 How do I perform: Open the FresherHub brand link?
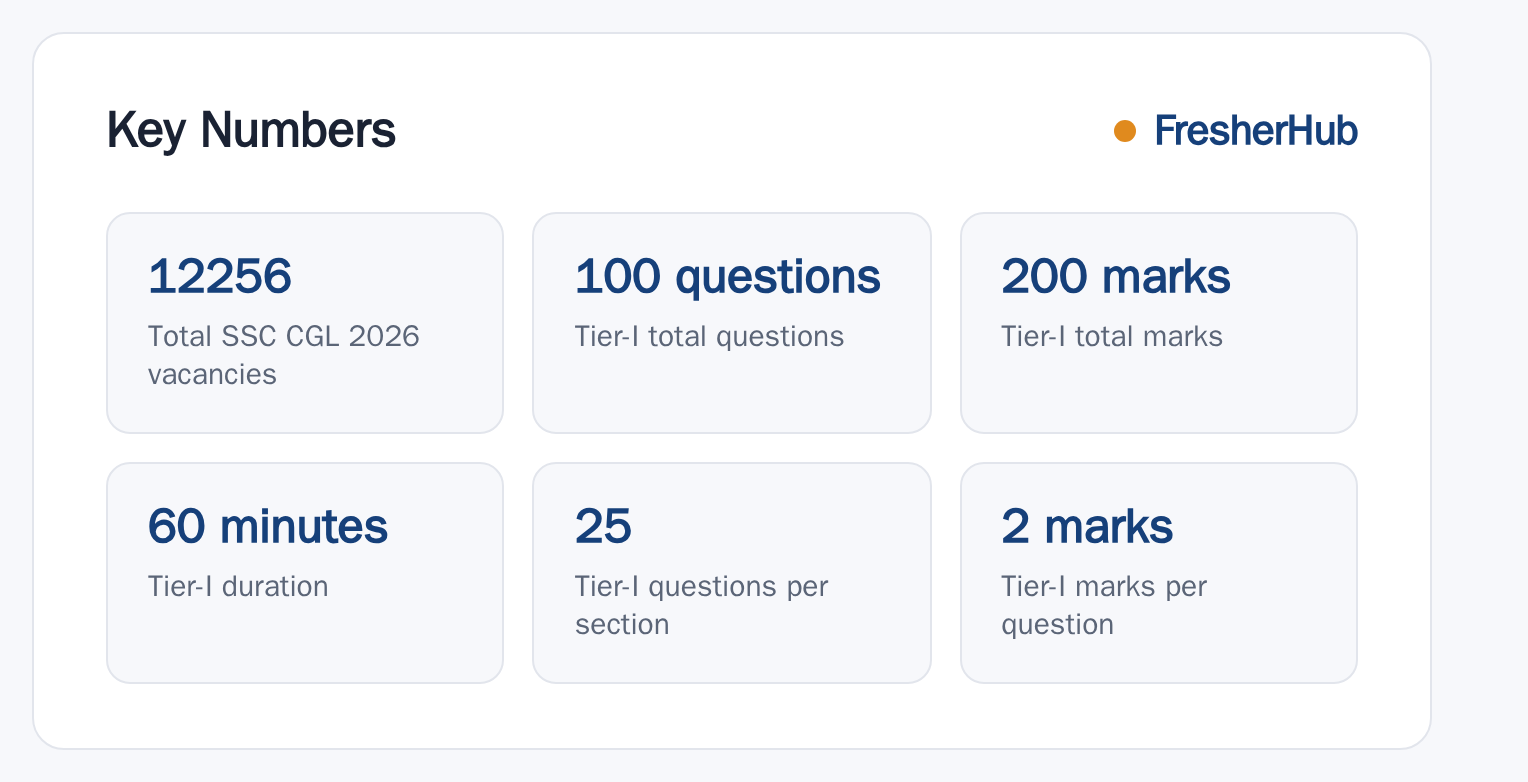(x=1256, y=131)
